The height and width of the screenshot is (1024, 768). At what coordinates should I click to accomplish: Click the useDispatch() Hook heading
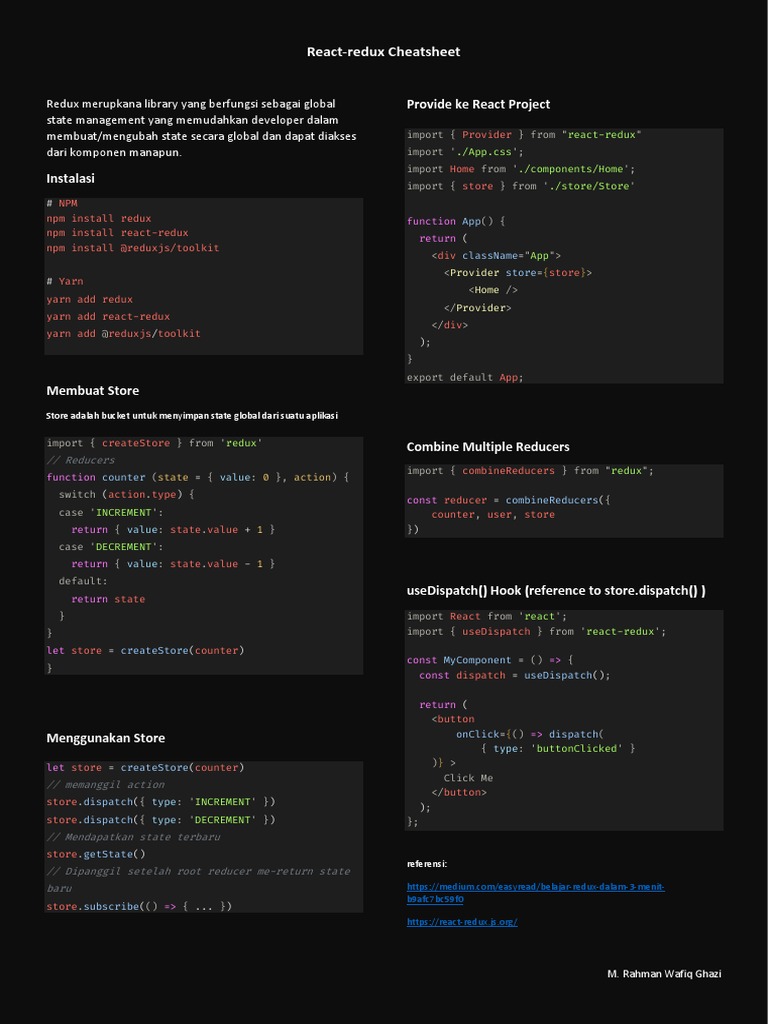(x=556, y=590)
